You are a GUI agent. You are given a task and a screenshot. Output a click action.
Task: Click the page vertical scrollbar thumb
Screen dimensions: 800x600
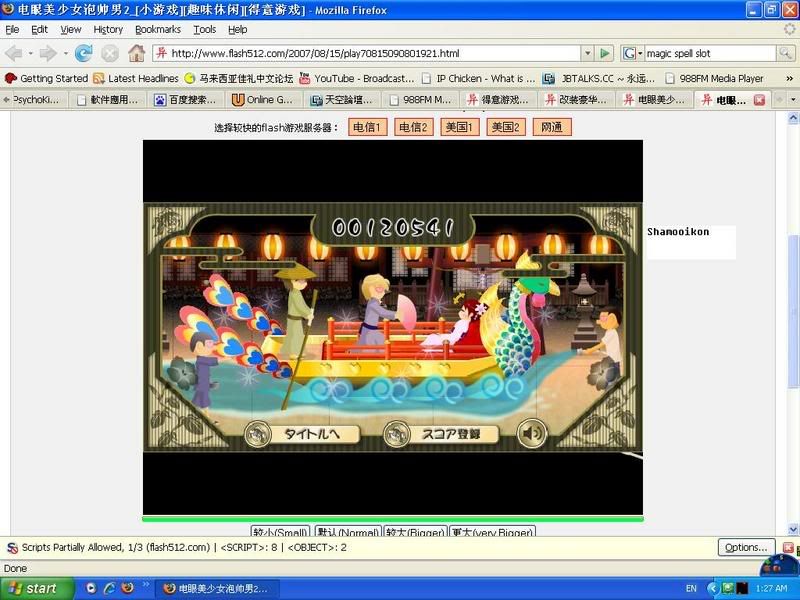coord(793,311)
